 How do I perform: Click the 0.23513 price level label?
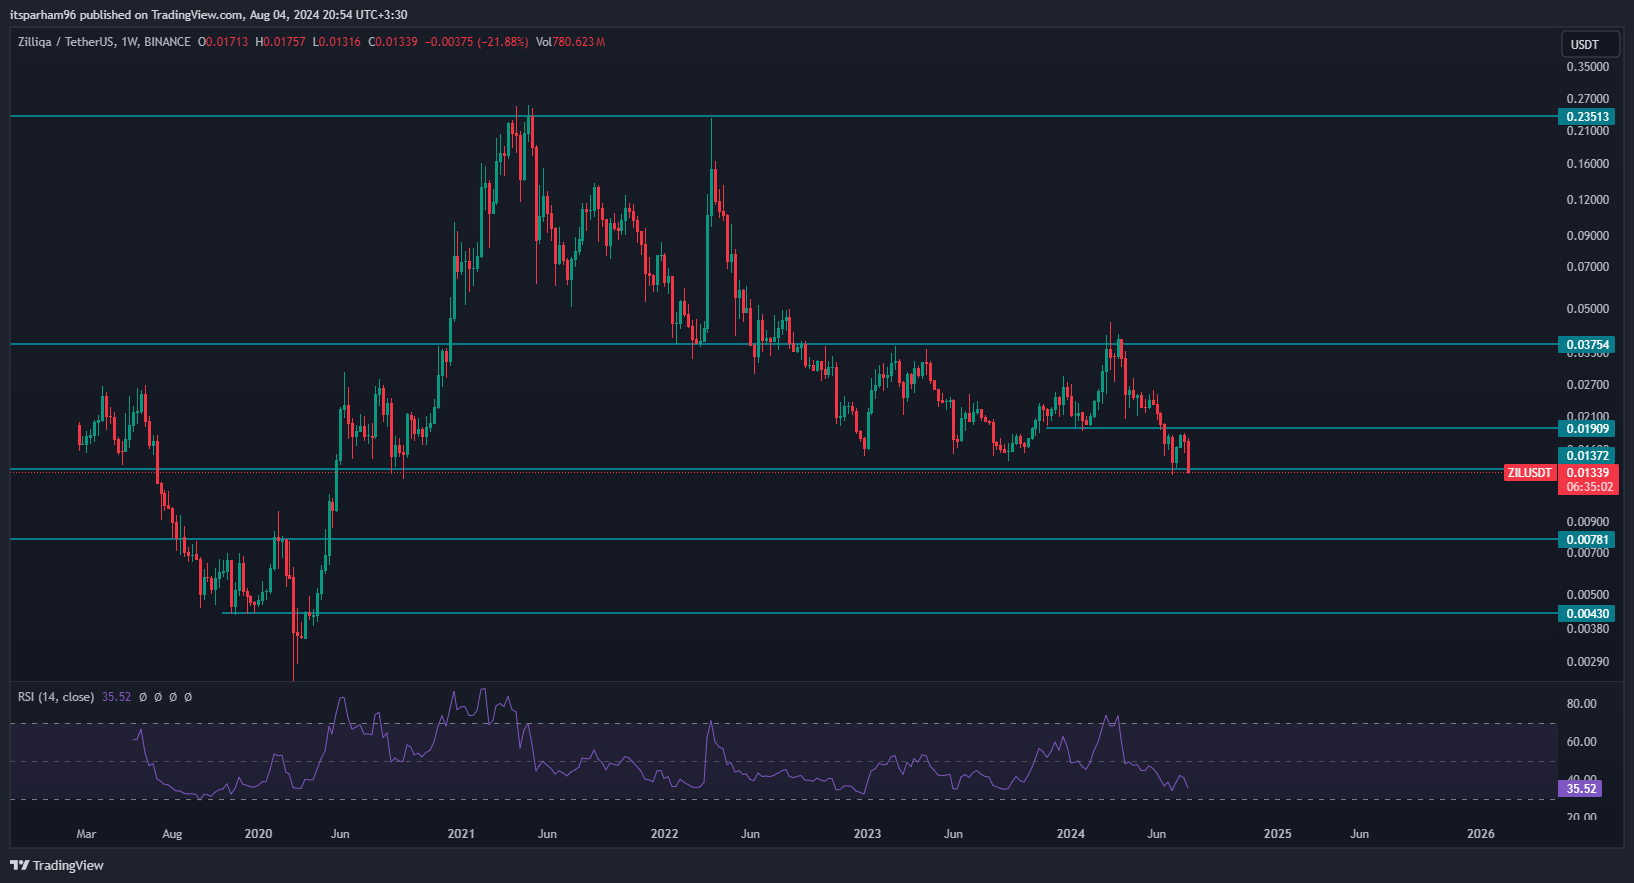point(1588,117)
